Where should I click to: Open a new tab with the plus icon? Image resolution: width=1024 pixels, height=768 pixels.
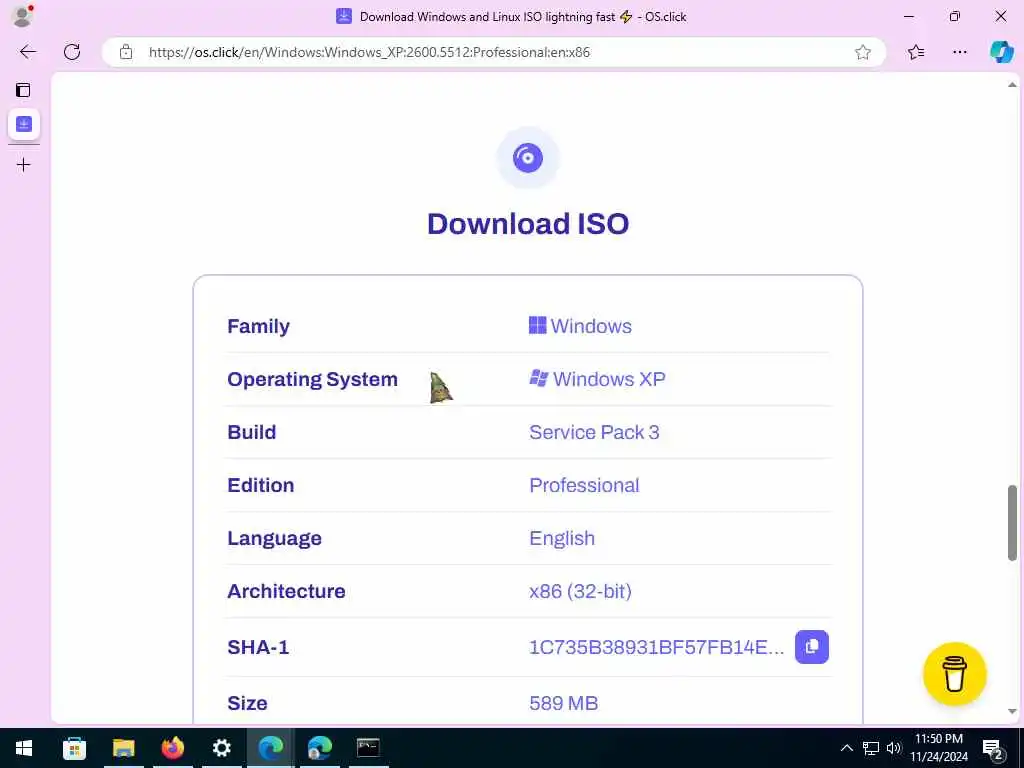pyautogui.click(x=24, y=165)
